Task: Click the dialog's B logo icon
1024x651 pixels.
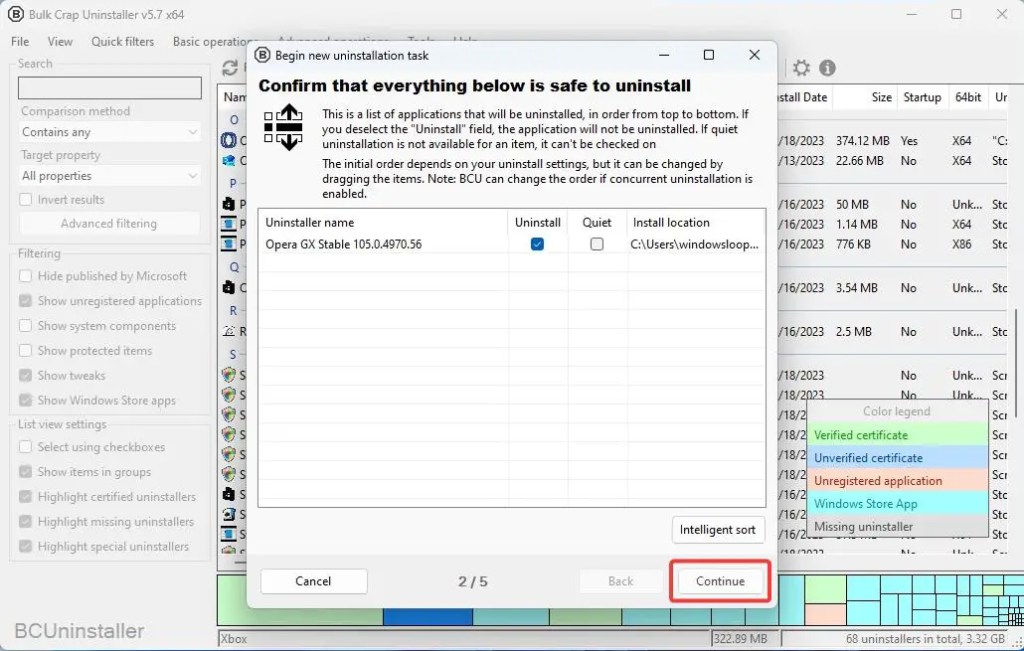Action: pyautogui.click(x=263, y=55)
